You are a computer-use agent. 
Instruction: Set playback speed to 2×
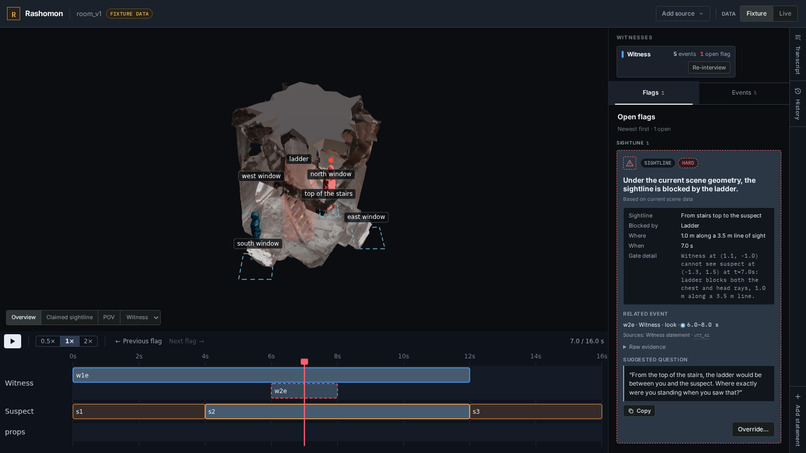(x=88, y=341)
